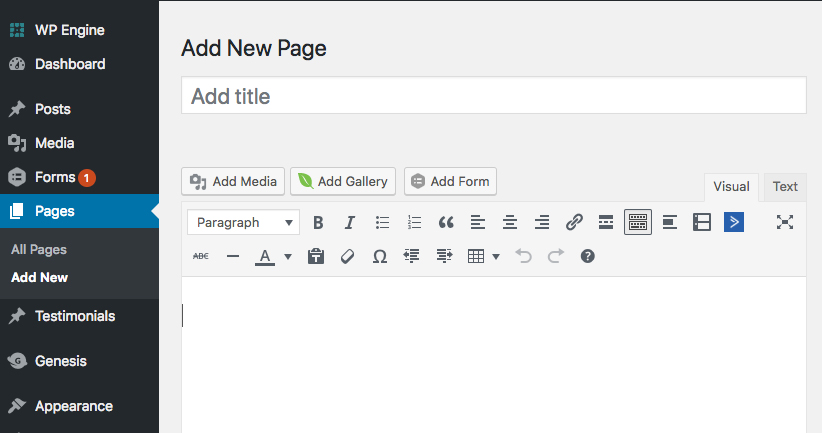This screenshot has width=822, height=433.
Task: Open the Paragraph format dropdown
Action: pyautogui.click(x=244, y=223)
